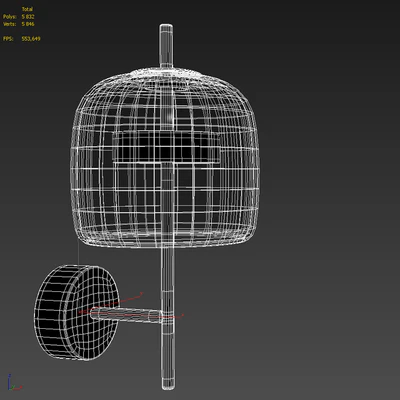Click the XYZ axis tripod icon
Screen dimensions: 400x400
point(14,383)
